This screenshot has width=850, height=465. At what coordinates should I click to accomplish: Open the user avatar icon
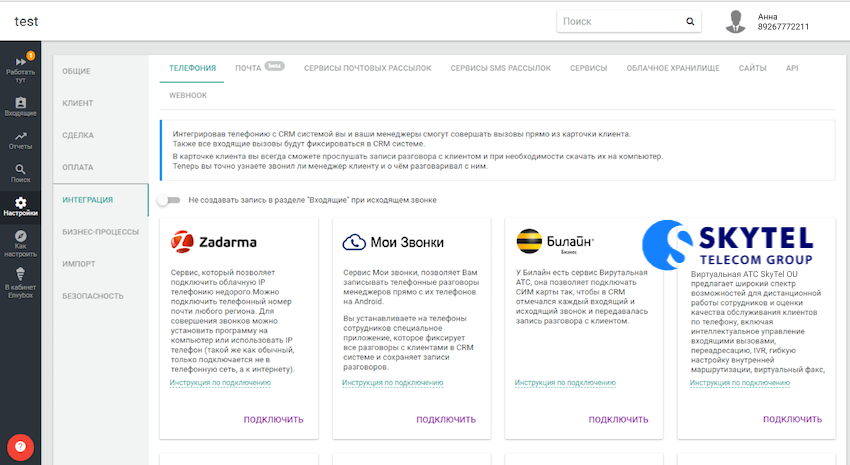(x=736, y=22)
